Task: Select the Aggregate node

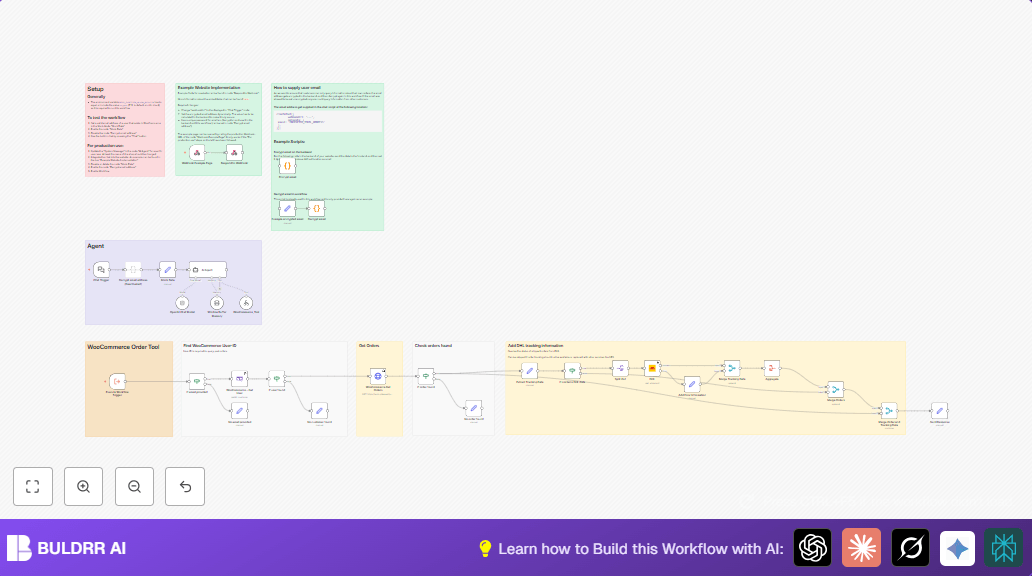Action: pyautogui.click(x=772, y=369)
